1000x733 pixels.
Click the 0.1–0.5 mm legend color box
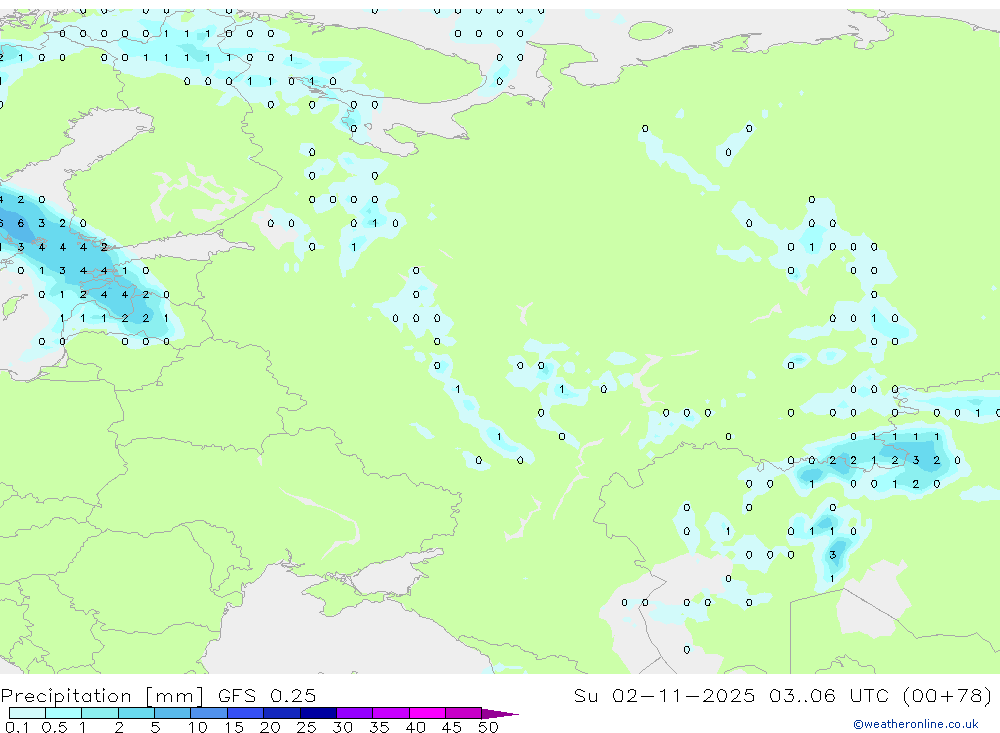pyautogui.click(x=27, y=713)
